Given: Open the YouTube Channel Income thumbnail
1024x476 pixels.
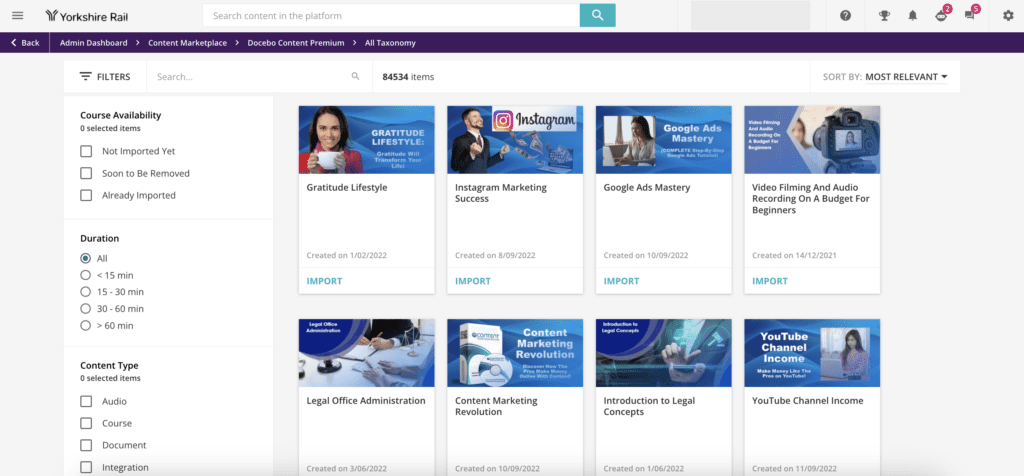Looking at the screenshot, I should 812,353.
